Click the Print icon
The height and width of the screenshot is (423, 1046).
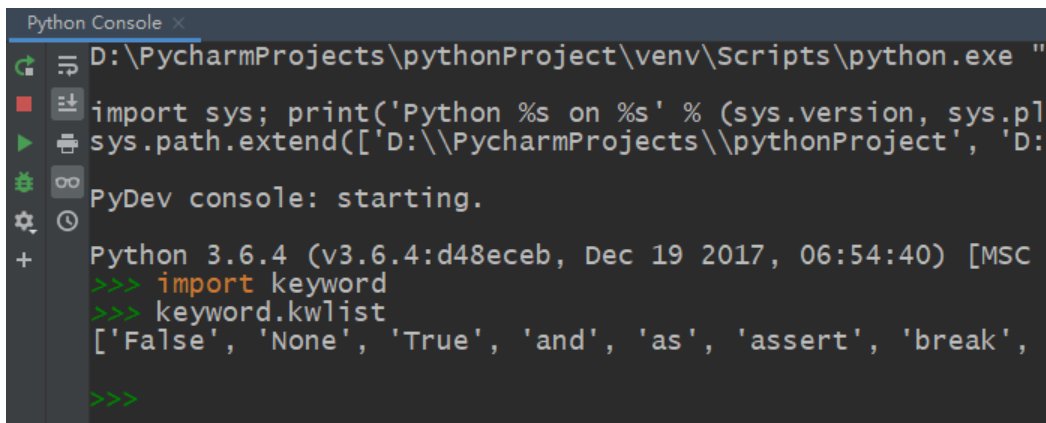point(67,143)
